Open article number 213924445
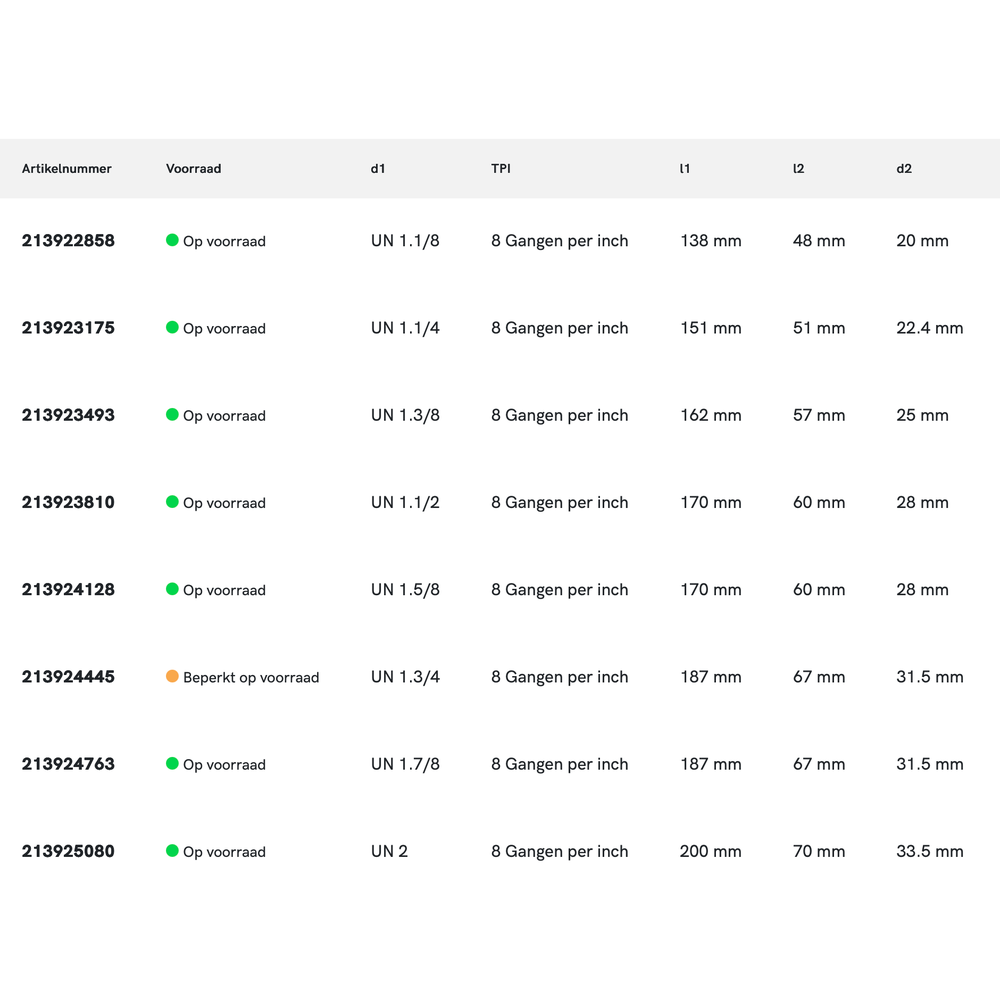 68,677
